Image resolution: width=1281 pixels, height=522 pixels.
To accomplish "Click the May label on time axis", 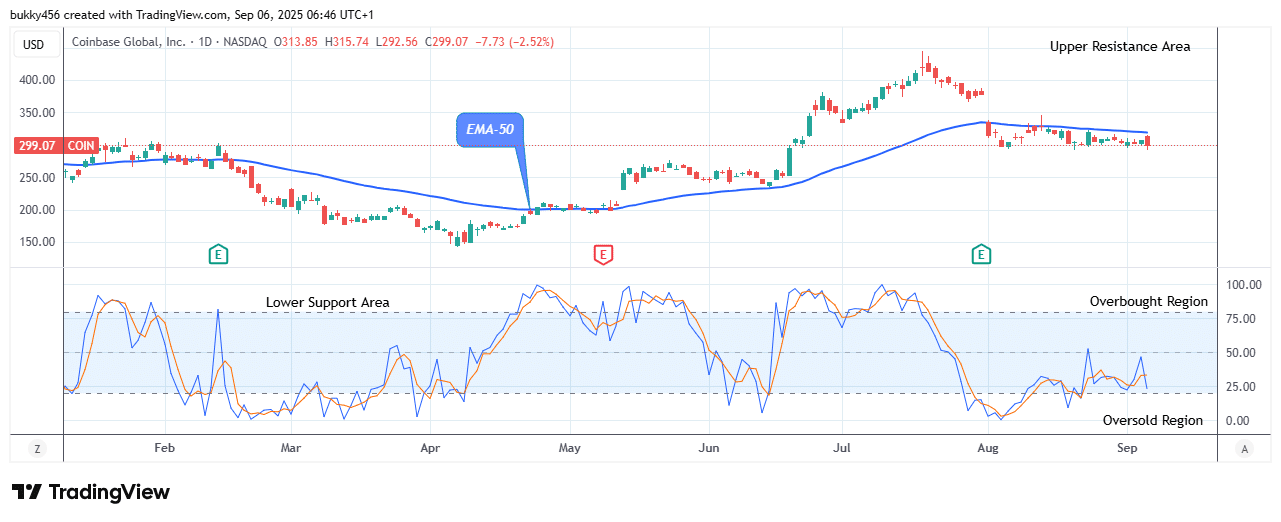I will coord(569,449).
